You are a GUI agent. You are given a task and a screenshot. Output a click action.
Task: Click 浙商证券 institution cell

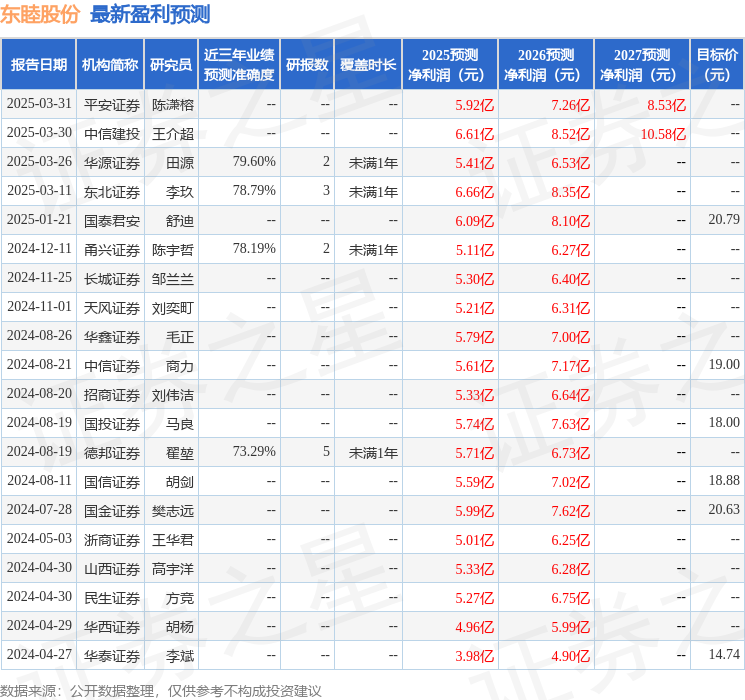pyautogui.click(x=112, y=540)
